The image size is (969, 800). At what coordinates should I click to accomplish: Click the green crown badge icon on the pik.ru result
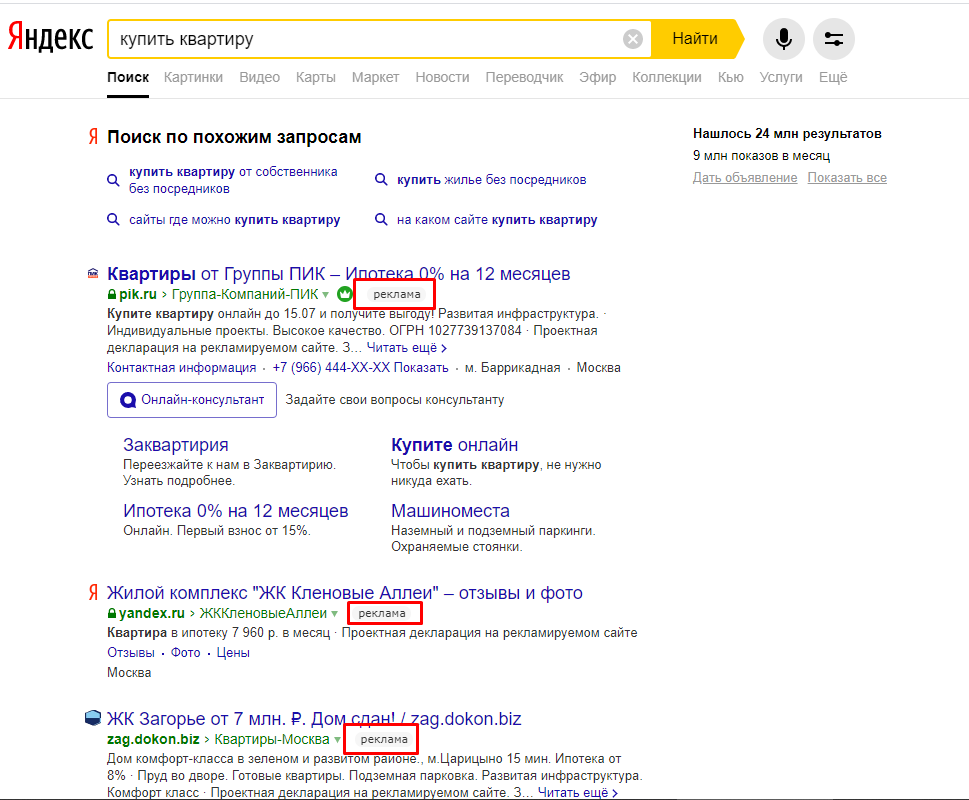tap(345, 294)
